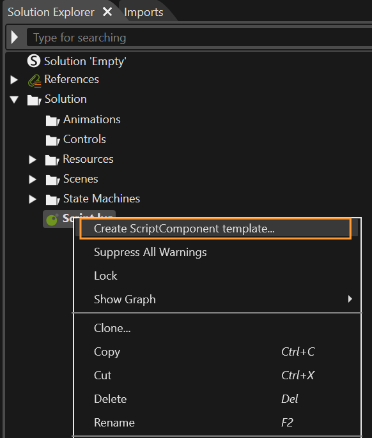Select the Controls folder icon
372x439 pixels.
53,140
